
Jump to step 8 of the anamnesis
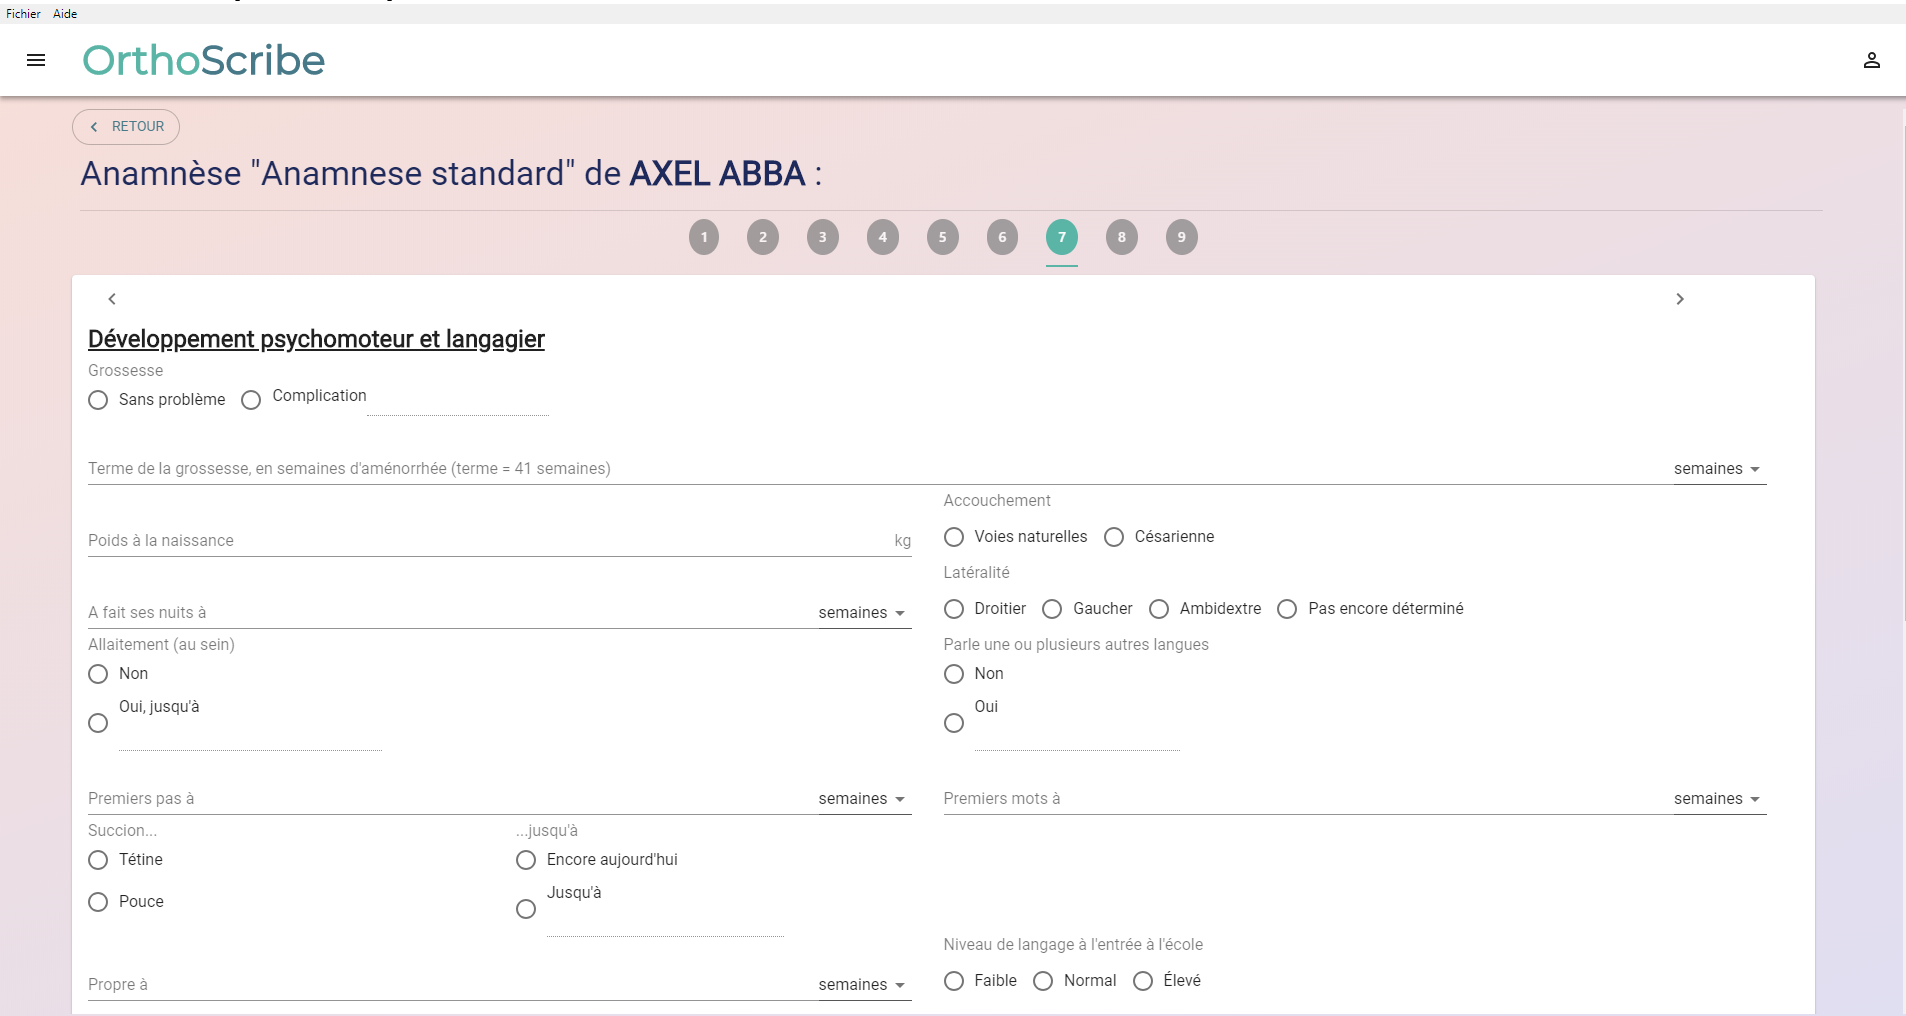coord(1121,237)
